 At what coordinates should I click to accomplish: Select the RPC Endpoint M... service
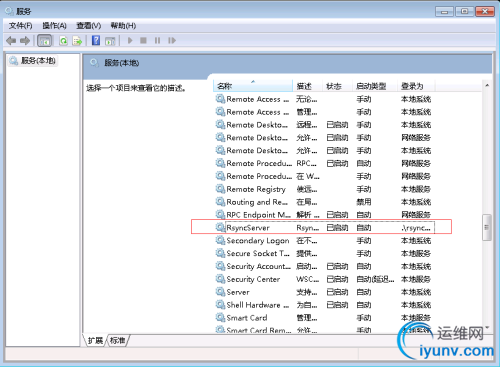323,215
